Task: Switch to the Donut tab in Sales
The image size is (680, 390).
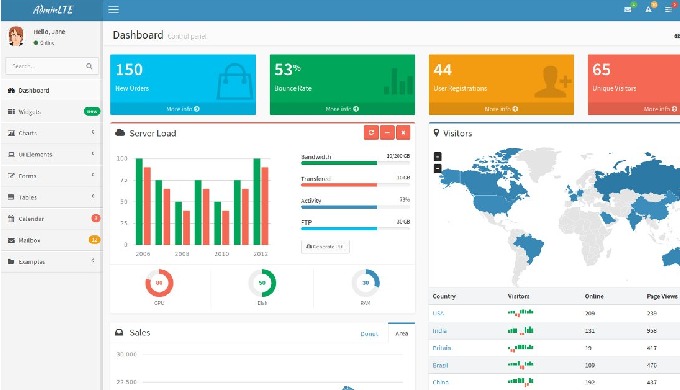Action: pyautogui.click(x=369, y=334)
